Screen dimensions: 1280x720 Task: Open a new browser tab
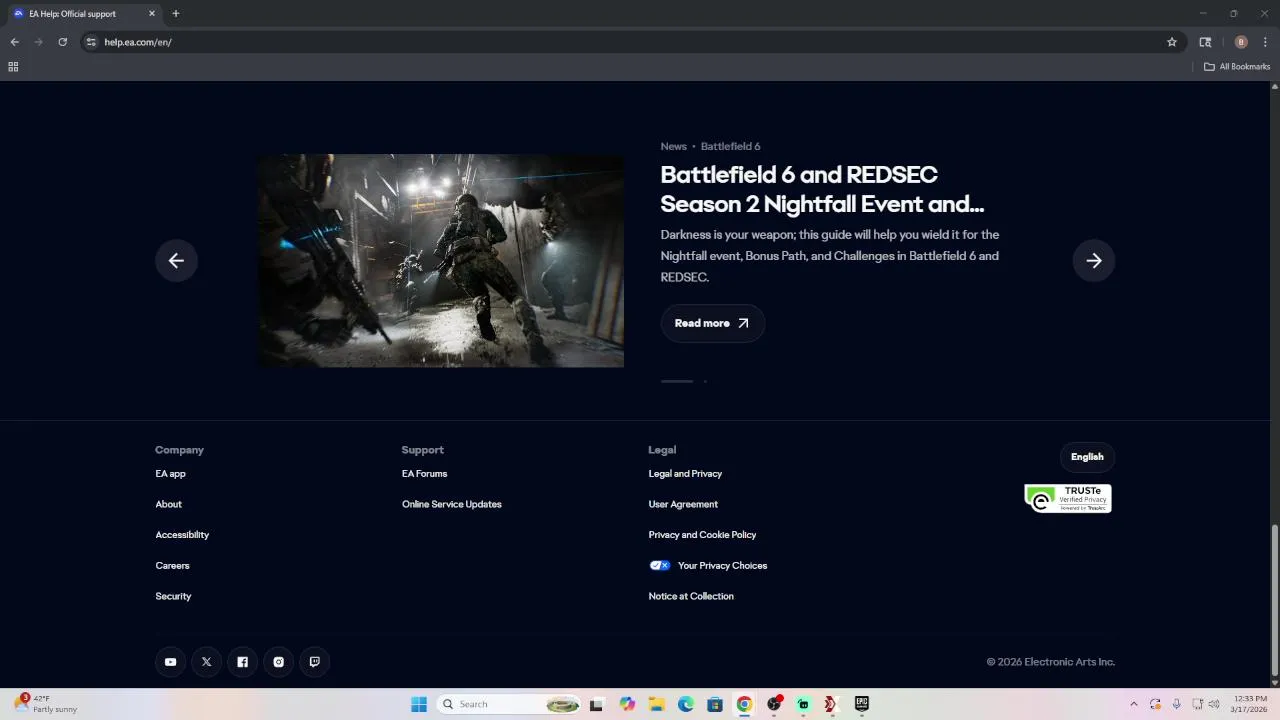tap(176, 14)
